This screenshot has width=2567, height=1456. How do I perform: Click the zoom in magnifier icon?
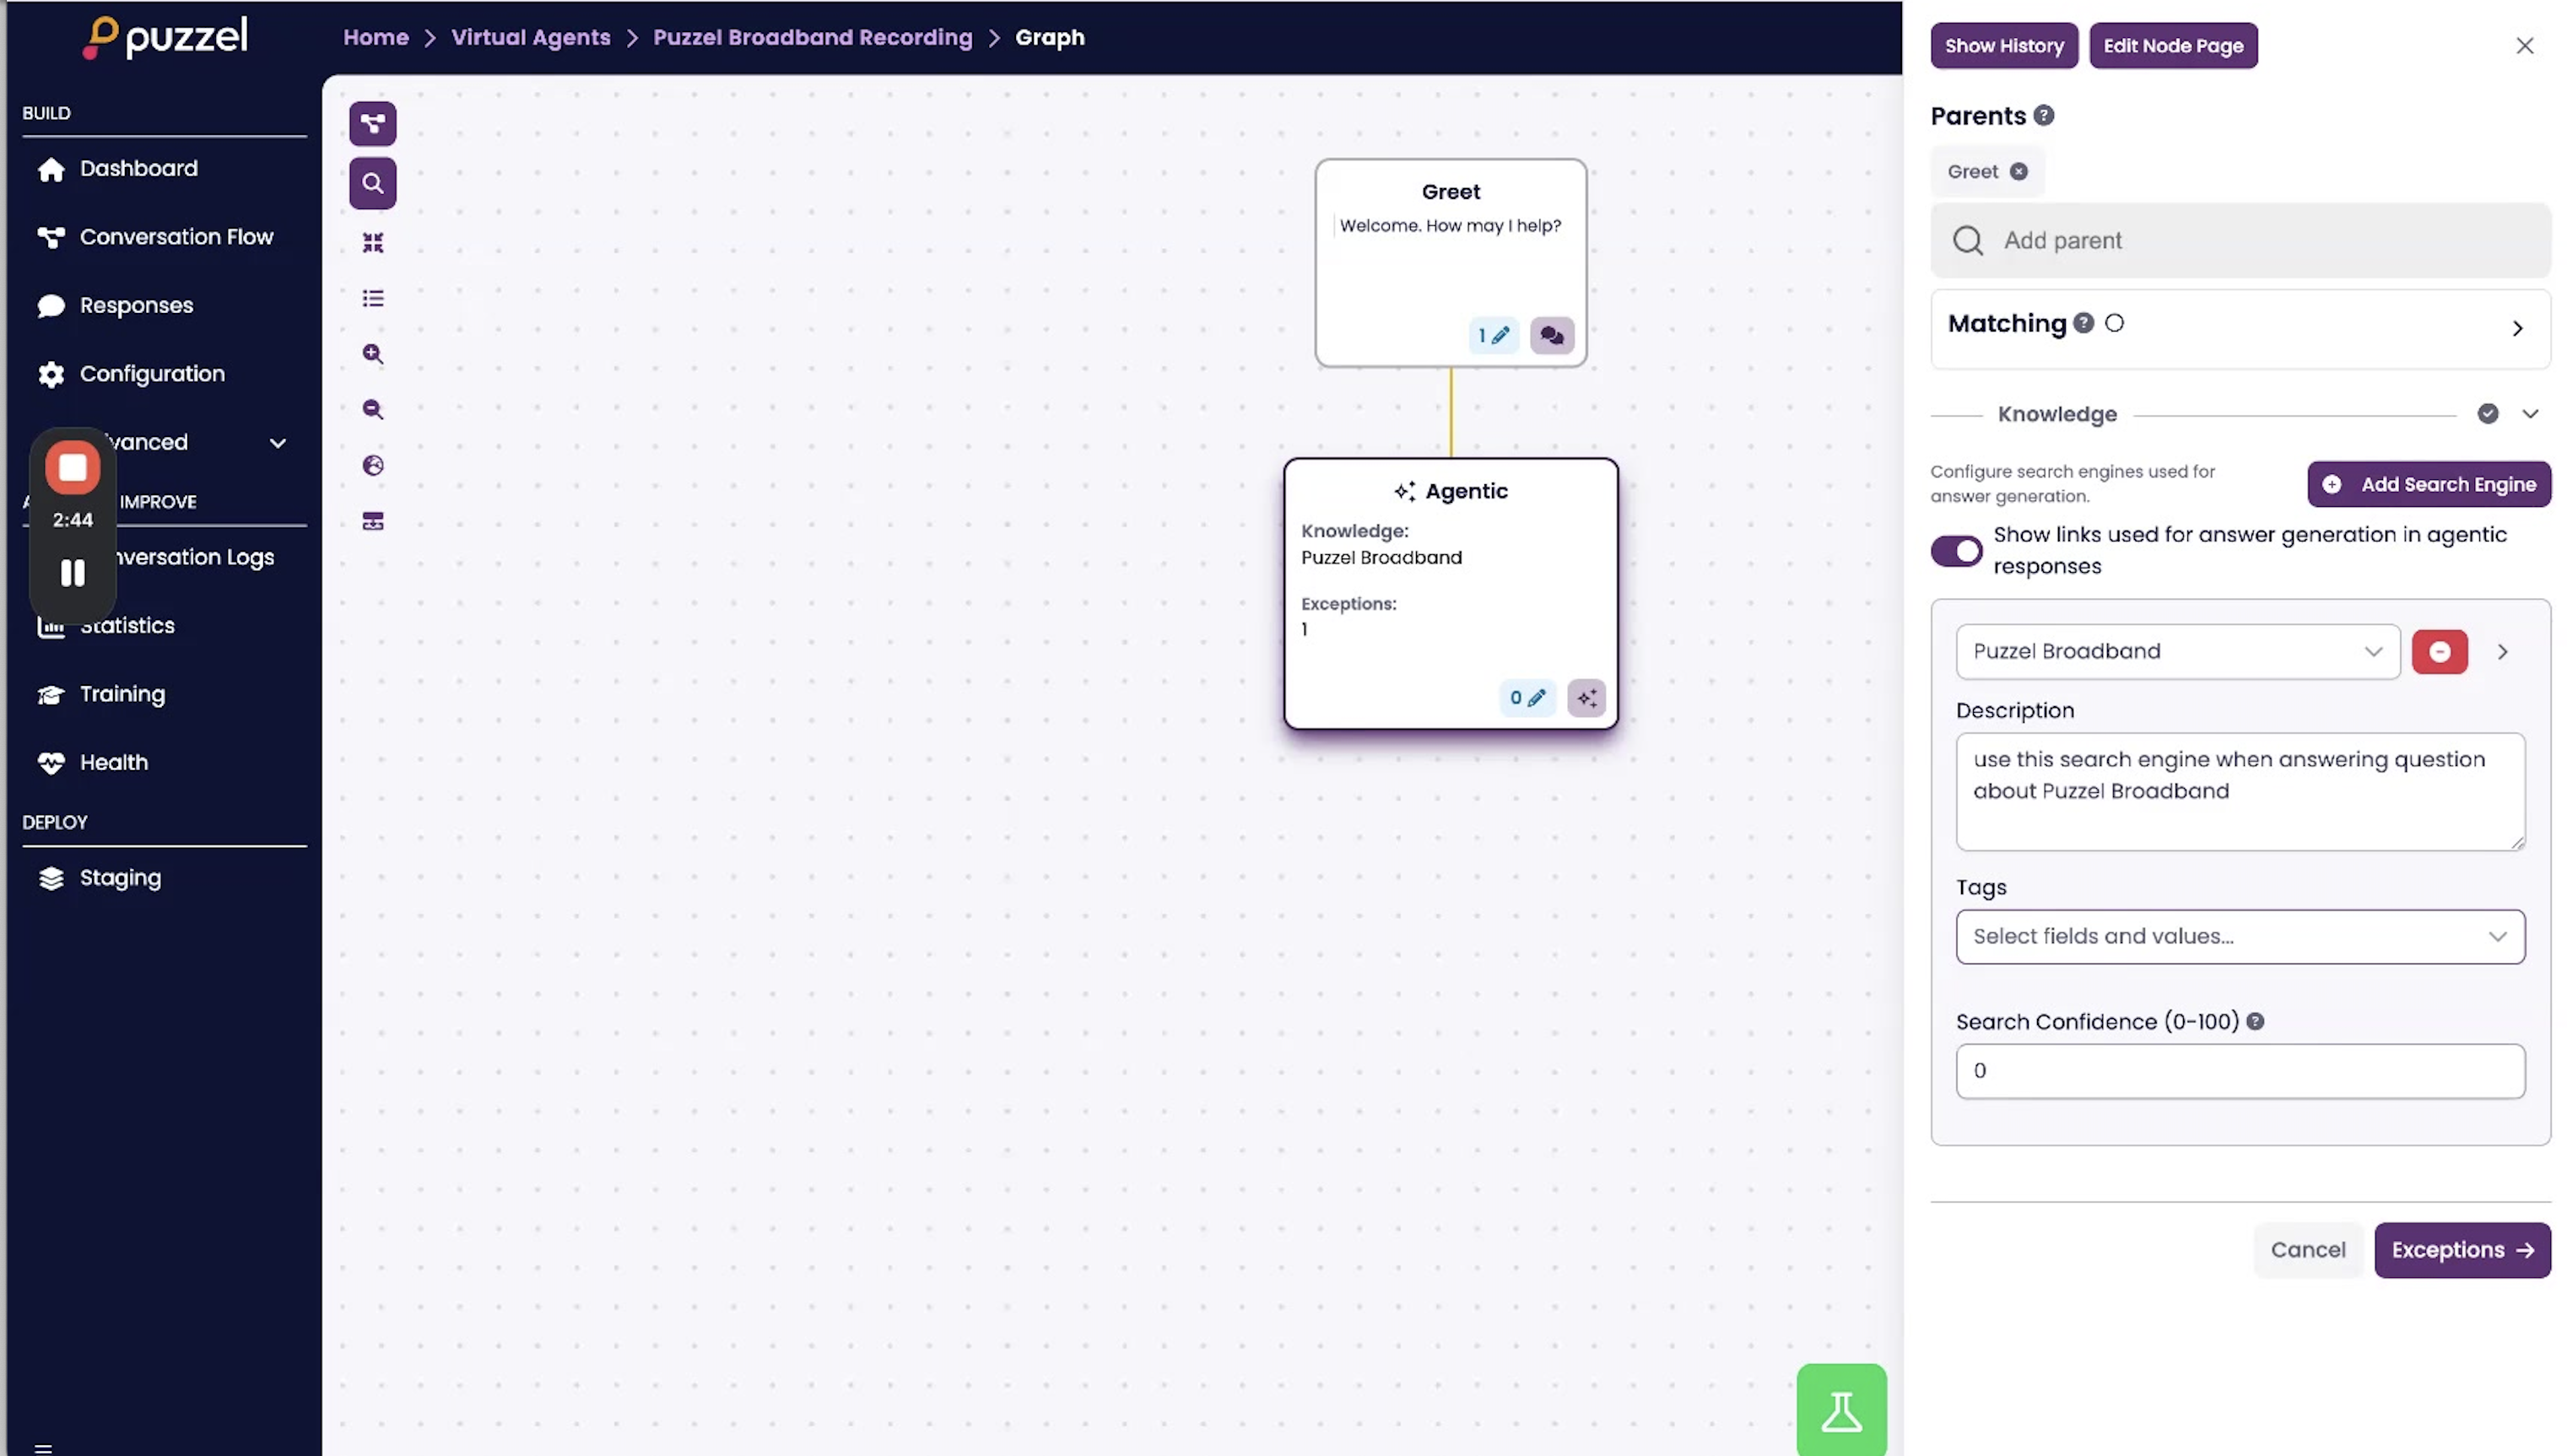(x=372, y=354)
